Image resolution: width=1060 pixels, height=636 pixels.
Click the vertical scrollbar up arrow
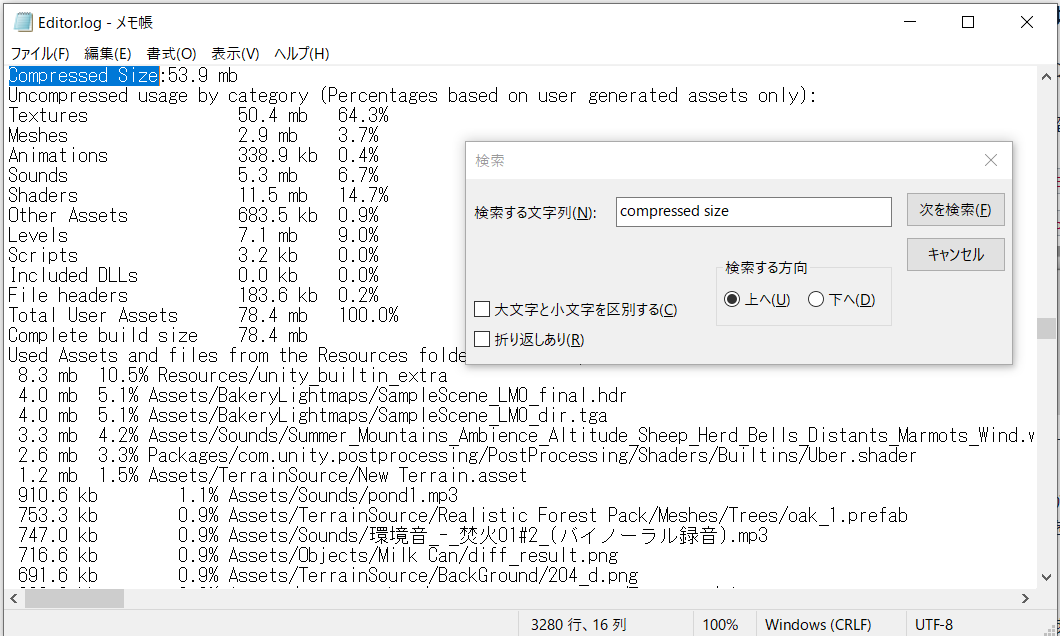[x=1046, y=76]
